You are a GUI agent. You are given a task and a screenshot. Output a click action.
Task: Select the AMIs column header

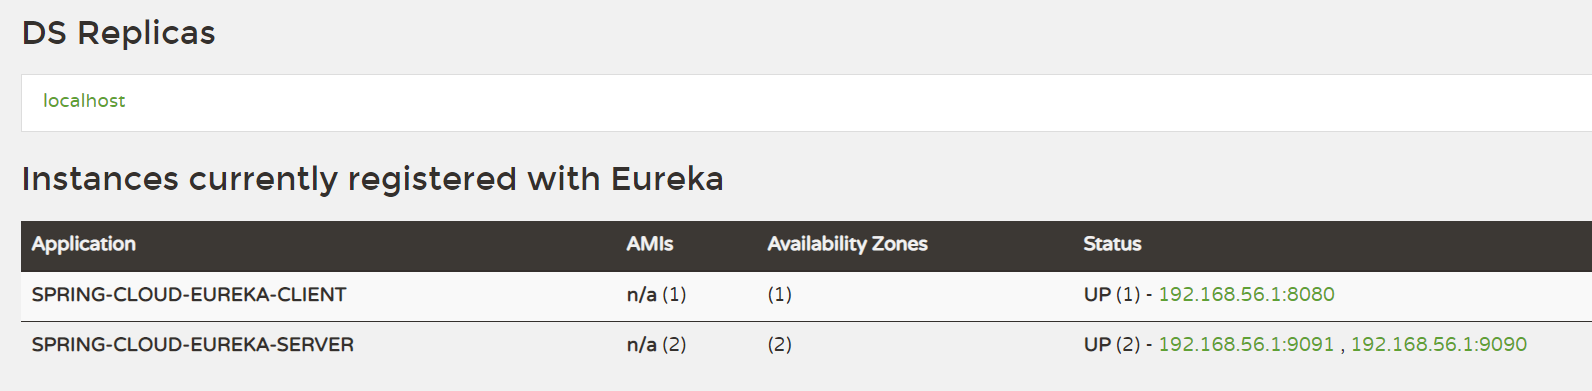coord(650,244)
